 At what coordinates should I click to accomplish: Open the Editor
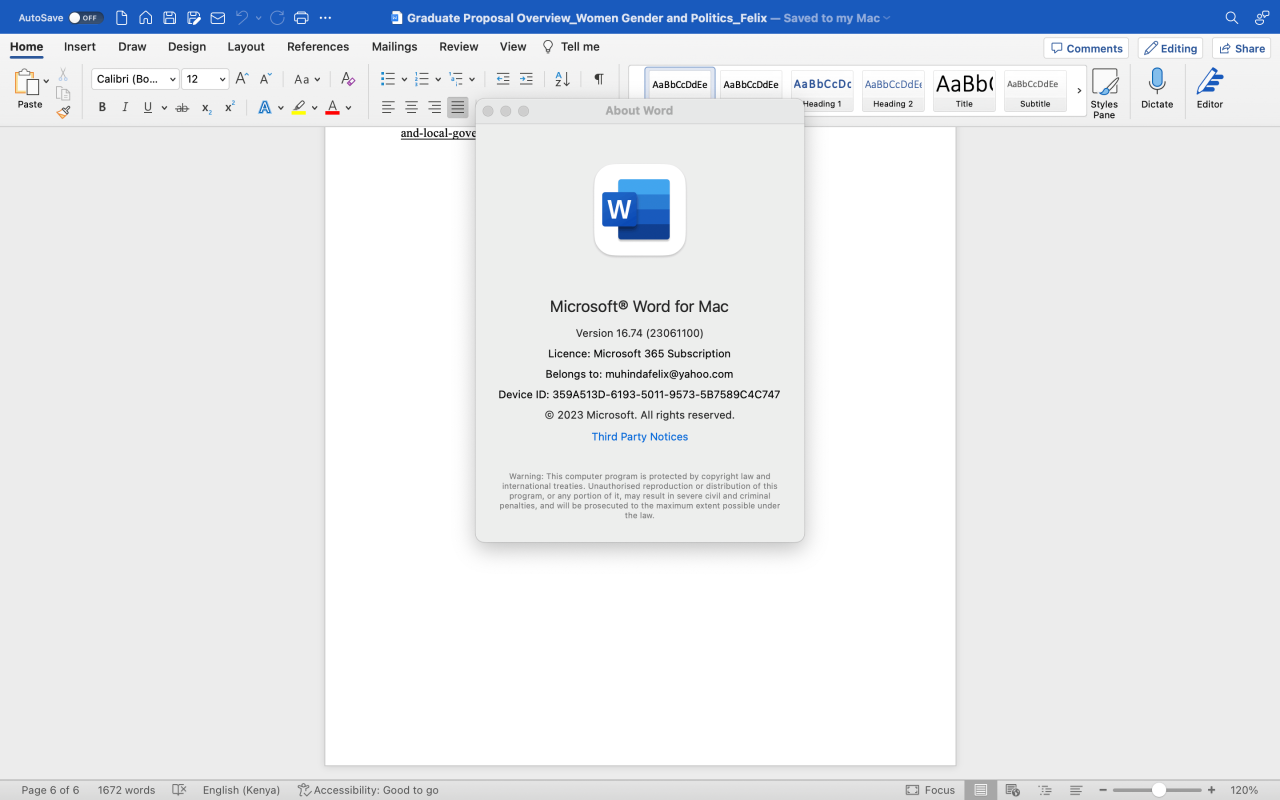coord(1210,89)
